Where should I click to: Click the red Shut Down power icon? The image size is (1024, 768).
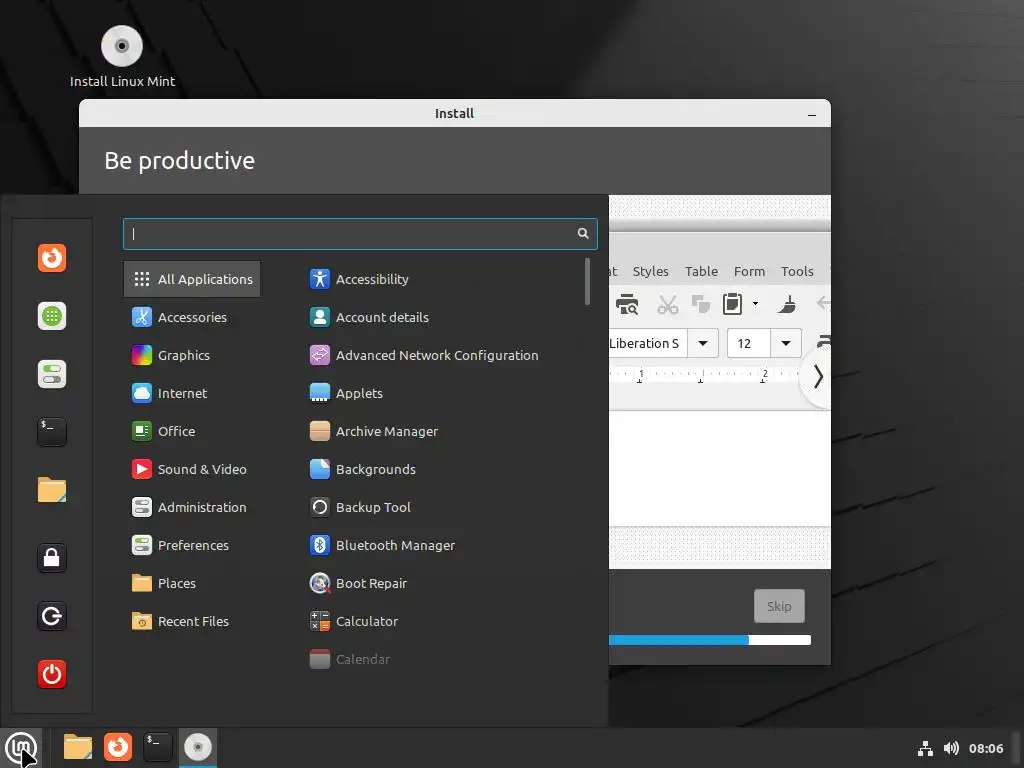point(52,674)
